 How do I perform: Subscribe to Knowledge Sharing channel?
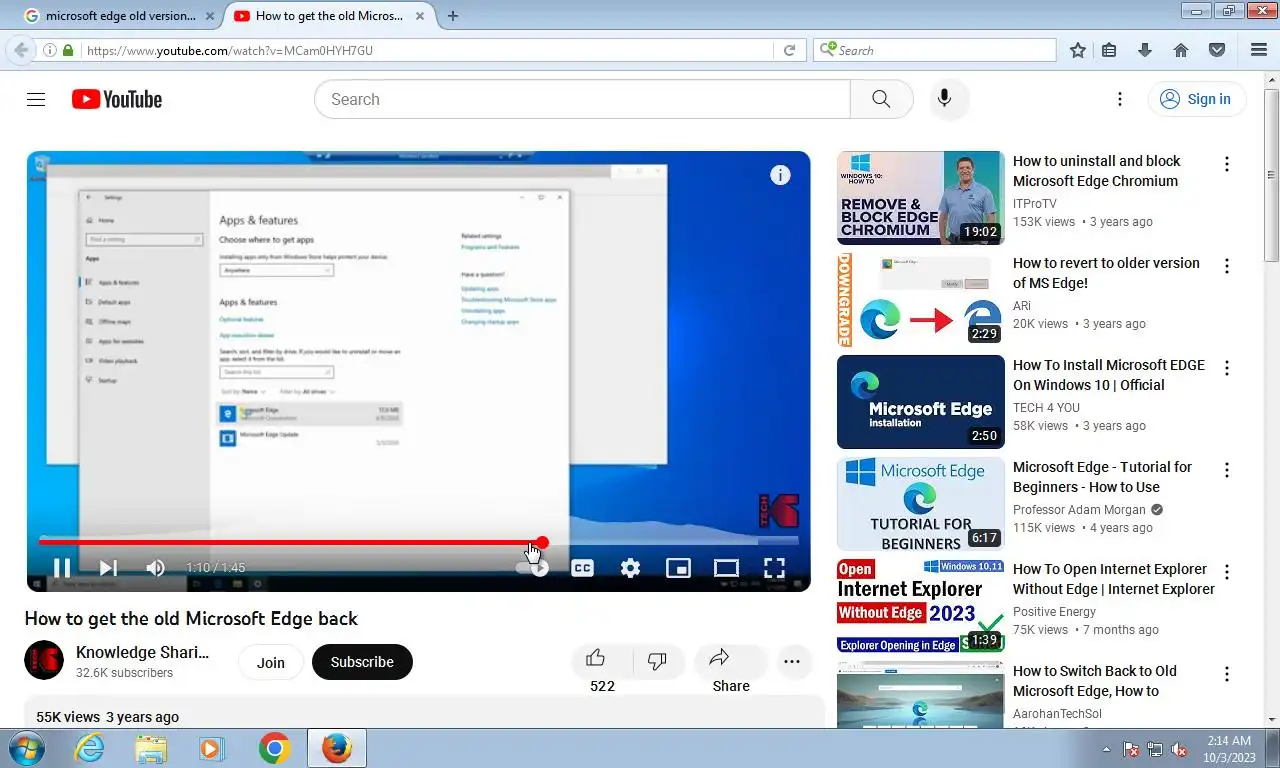(x=362, y=662)
